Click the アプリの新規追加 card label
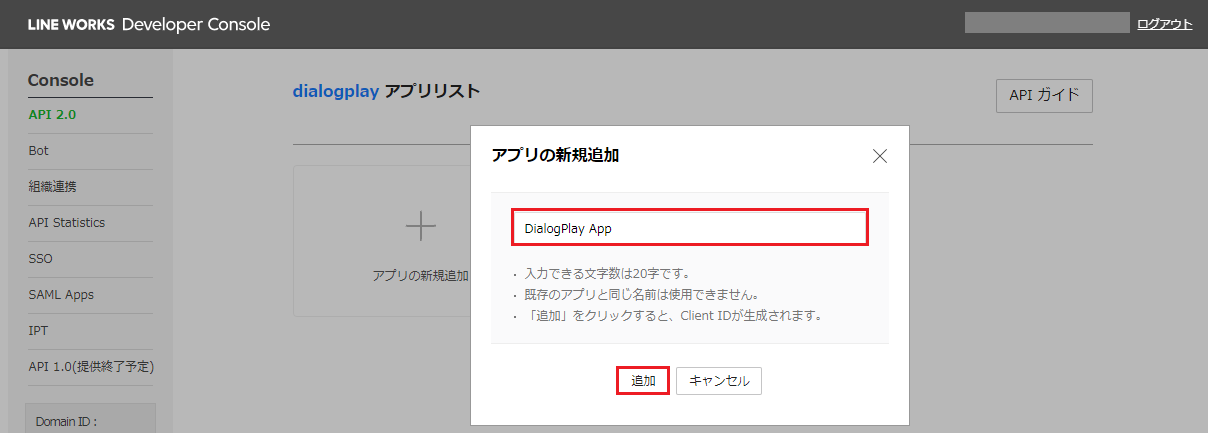Viewport: 1208px width, 433px height. [420, 275]
